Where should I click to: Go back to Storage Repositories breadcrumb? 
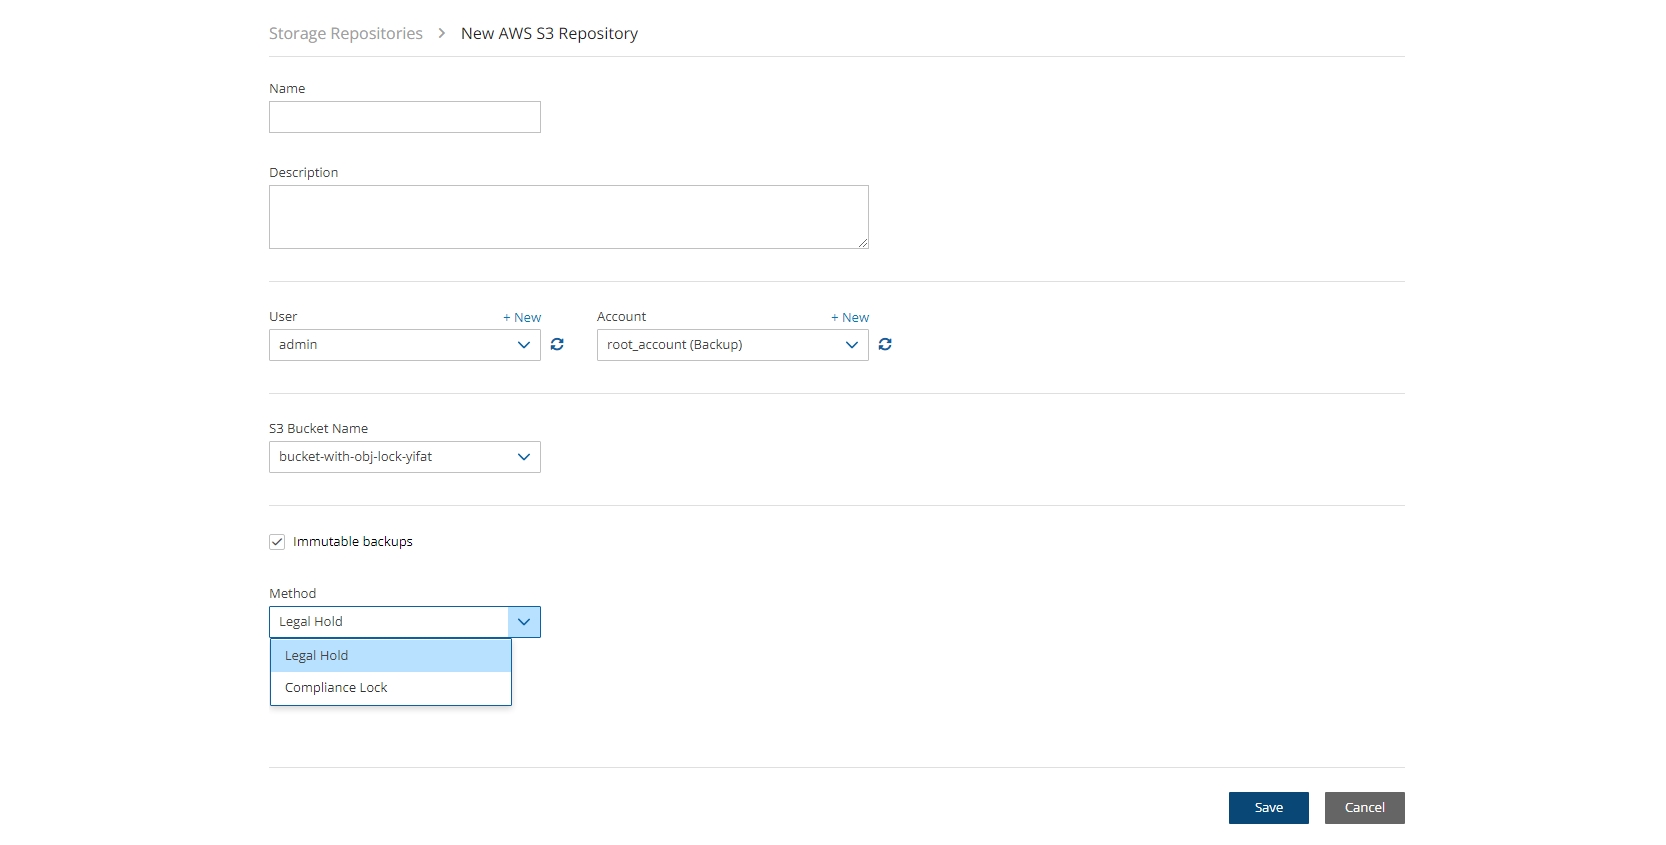point(346,34)
